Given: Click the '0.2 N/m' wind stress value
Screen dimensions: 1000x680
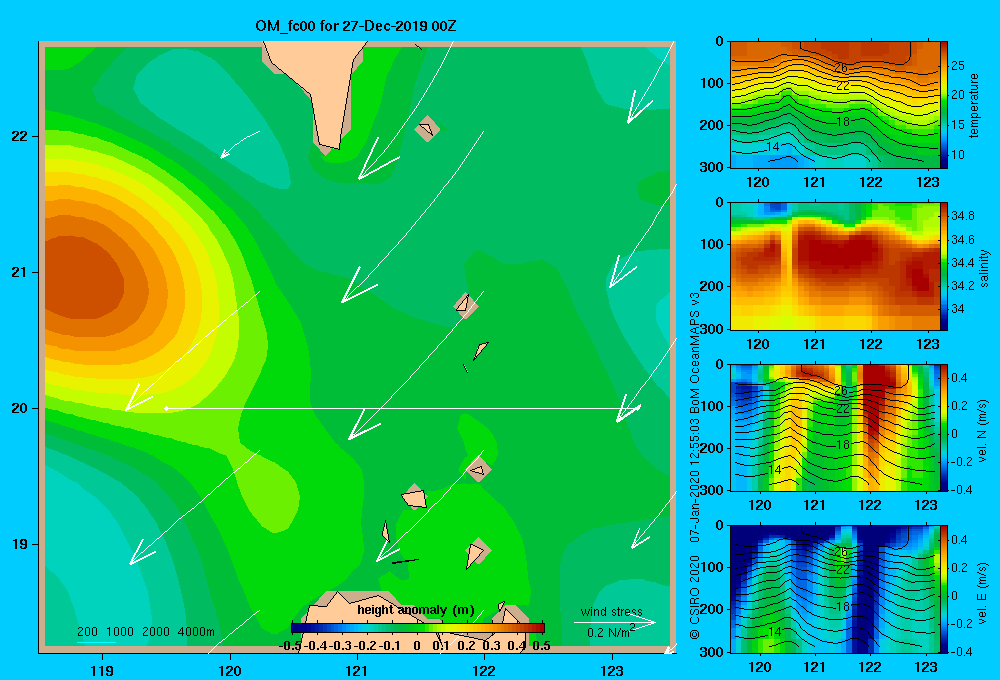Looking at the screenshot, I should click(x=609, y=633).
